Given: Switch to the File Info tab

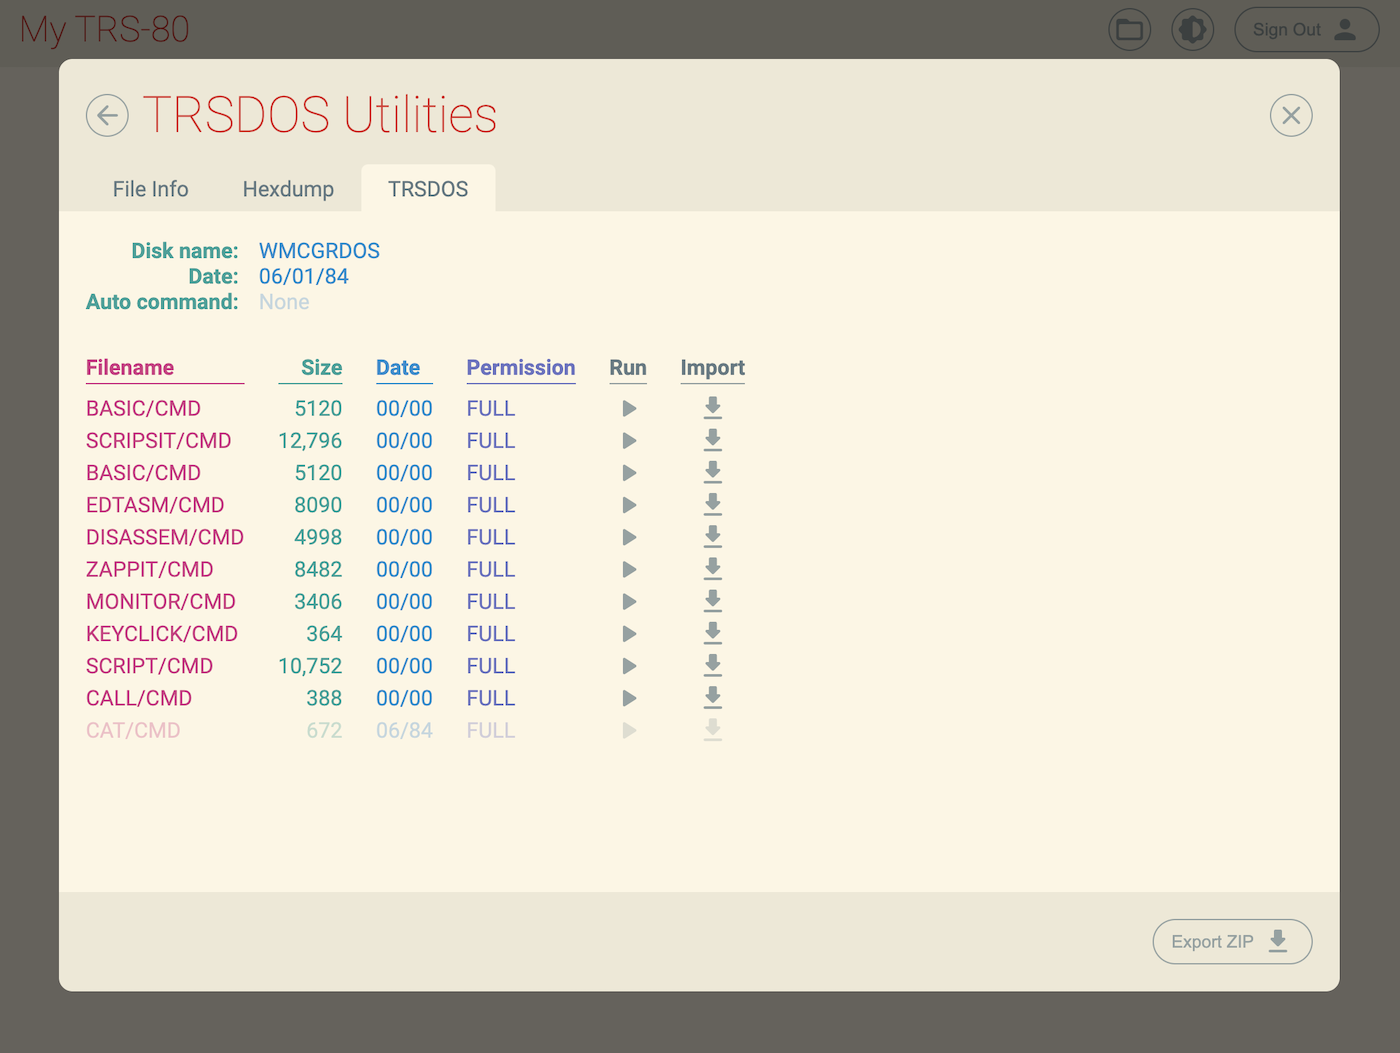Looking at the screenshot, I should 150,189.
